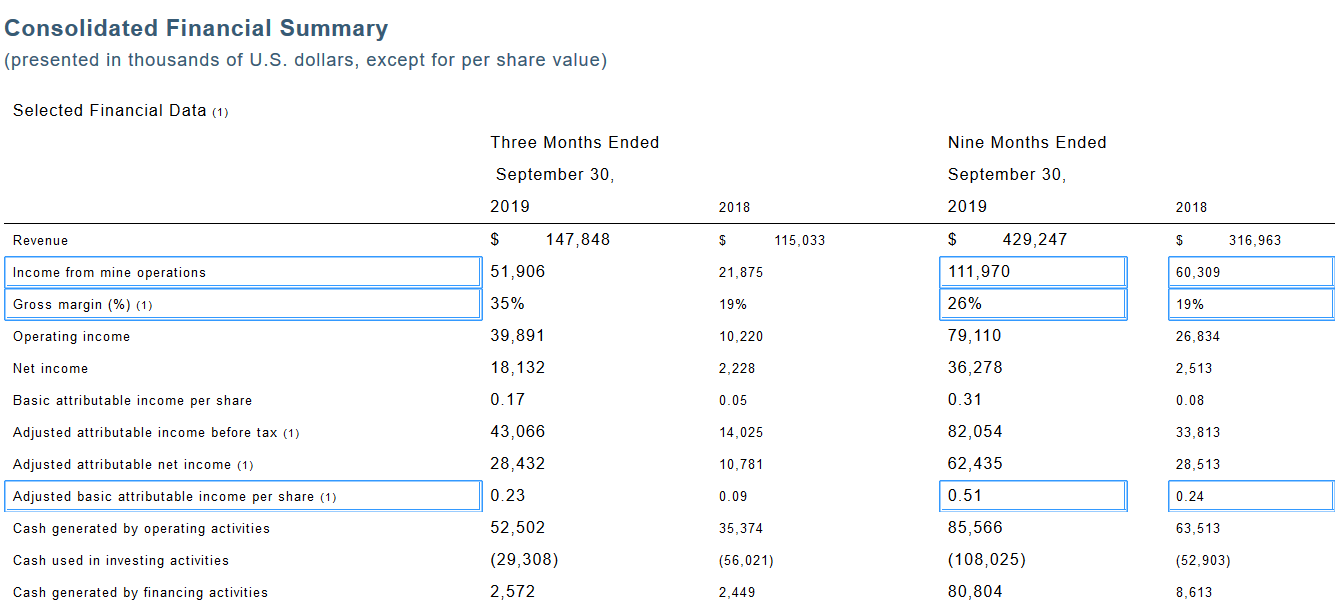1340x607 pixels.
Task: Click the boxed 60,309 value cell
Action: coord(1250,272)
